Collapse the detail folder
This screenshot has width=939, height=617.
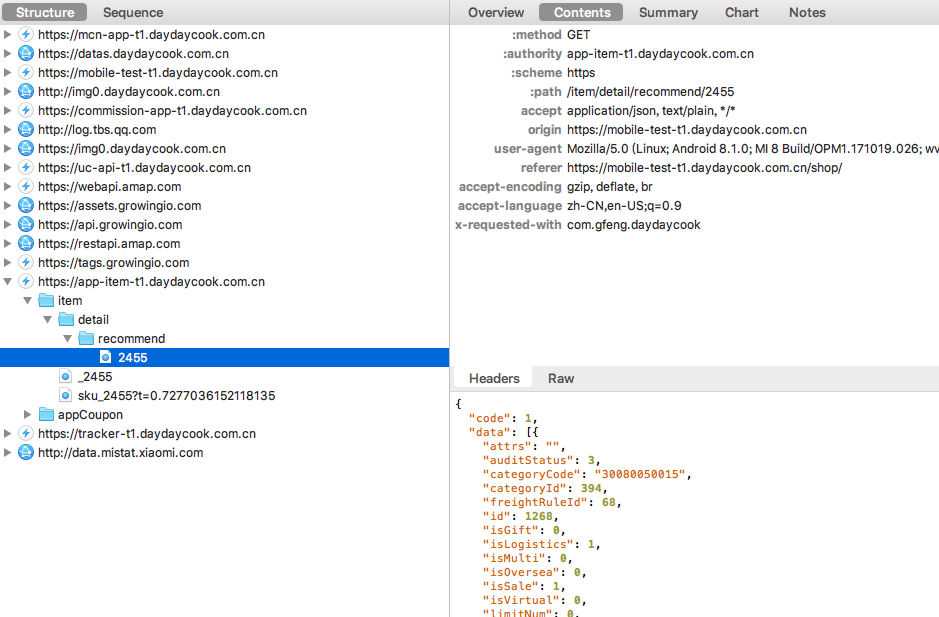[47, 320]
